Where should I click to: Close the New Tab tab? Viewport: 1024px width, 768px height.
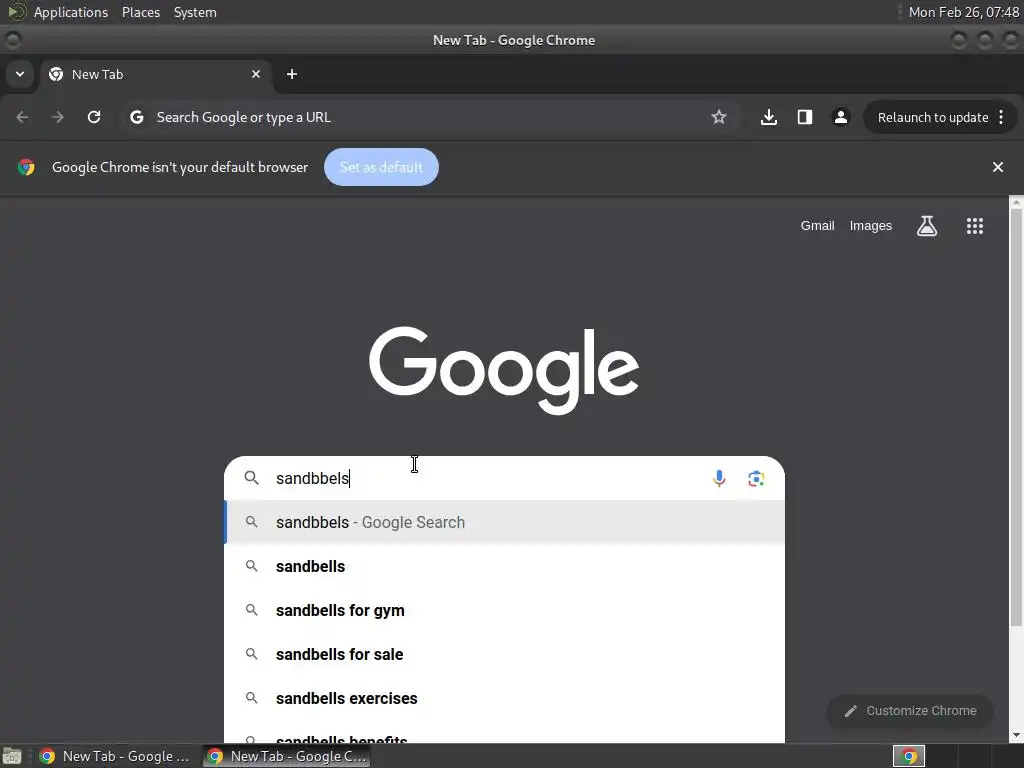pos(256,74)
